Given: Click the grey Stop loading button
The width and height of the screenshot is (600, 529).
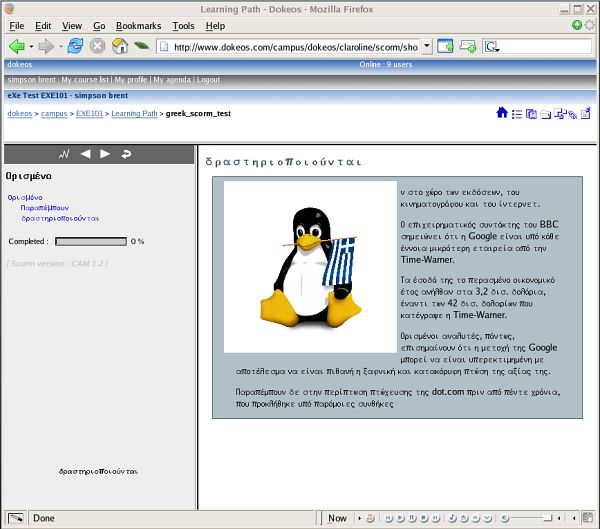Looking at the screenshot, I should pos(98,46).
